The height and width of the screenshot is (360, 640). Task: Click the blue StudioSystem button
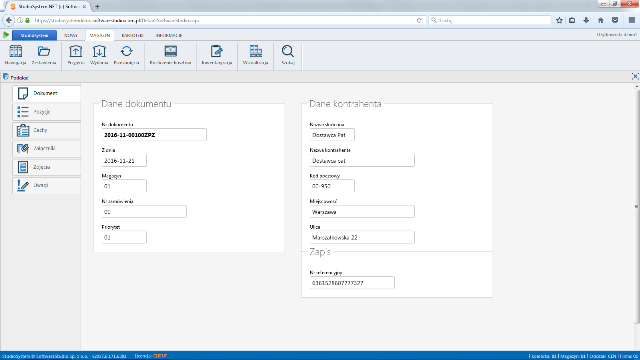click(34, 36)
